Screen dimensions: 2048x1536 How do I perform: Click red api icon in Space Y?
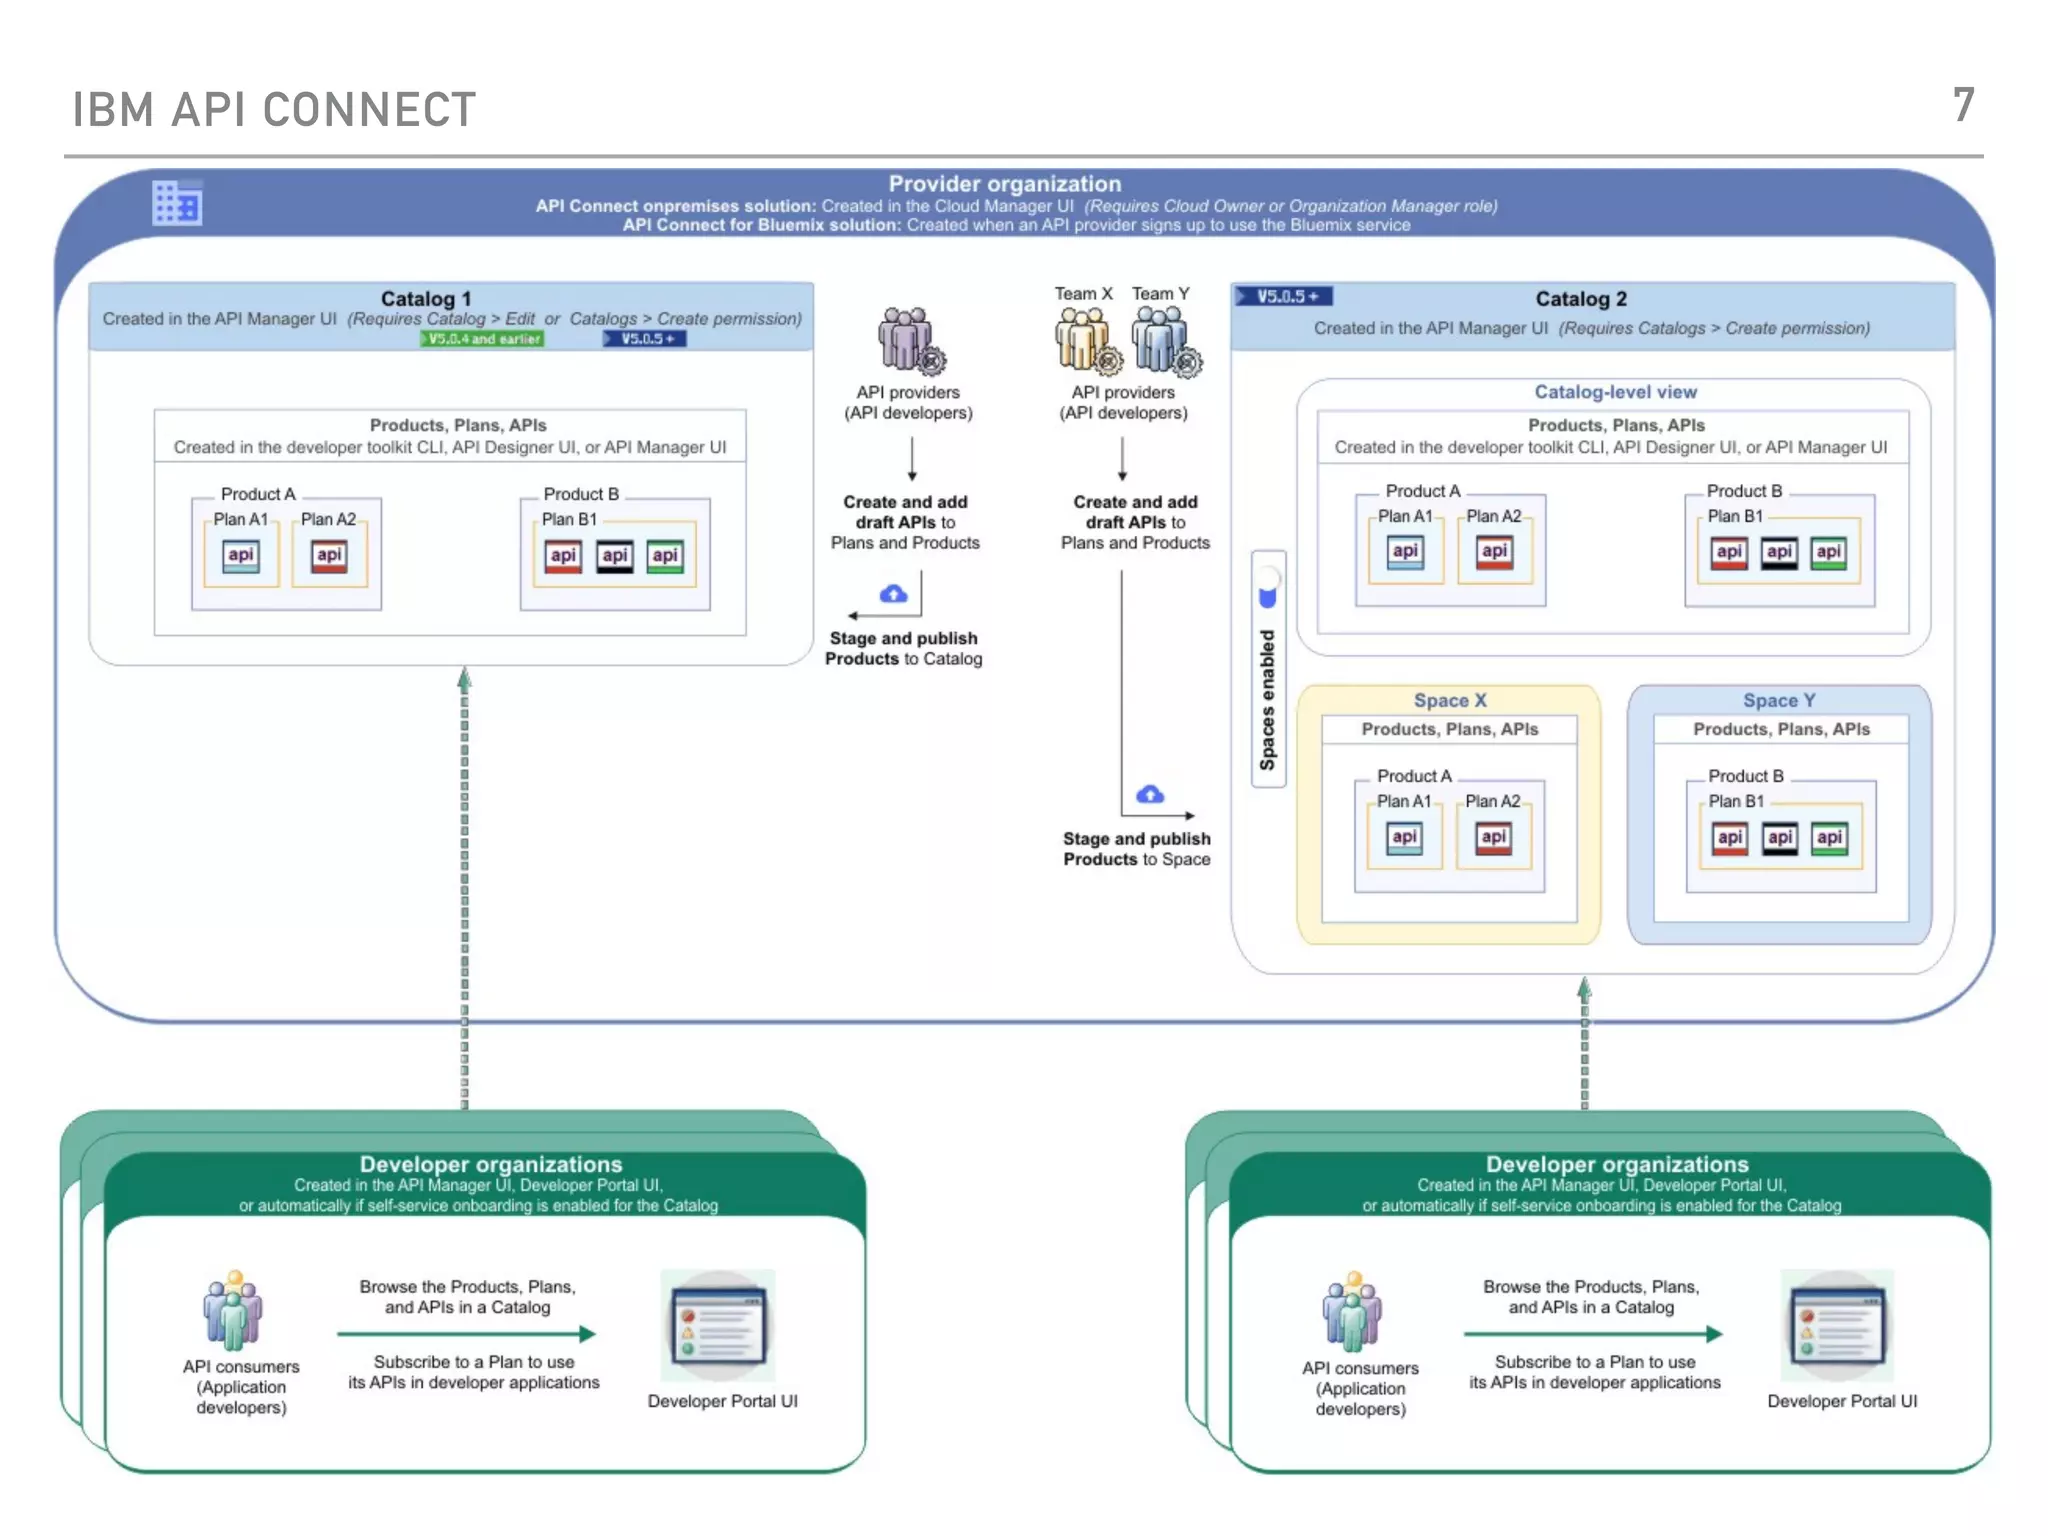click(1730, 839)
